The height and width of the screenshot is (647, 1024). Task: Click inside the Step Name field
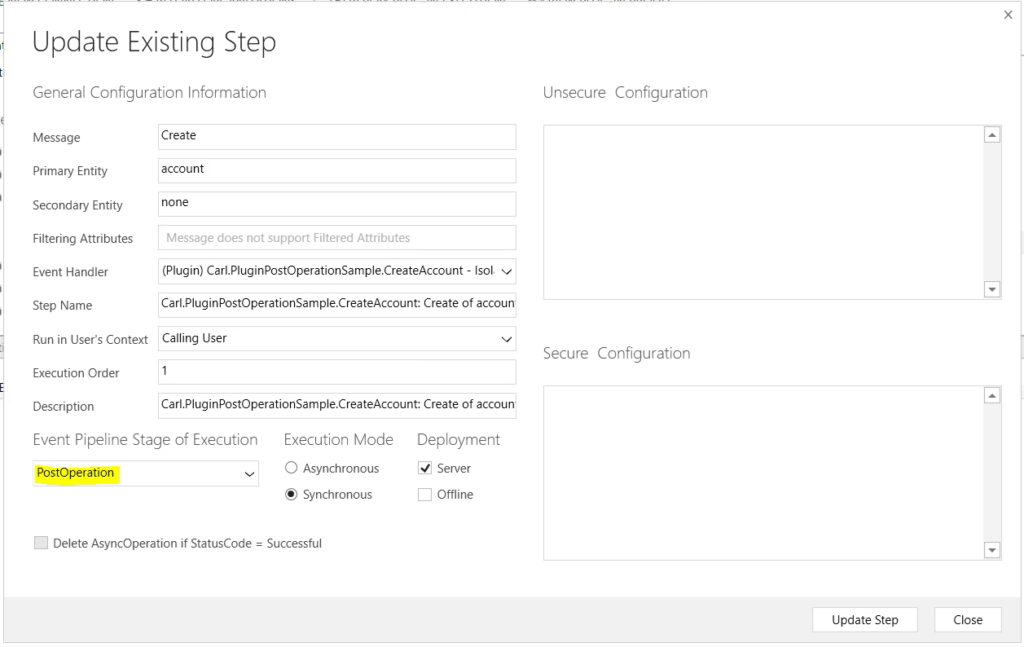click(x=337, y=305)
